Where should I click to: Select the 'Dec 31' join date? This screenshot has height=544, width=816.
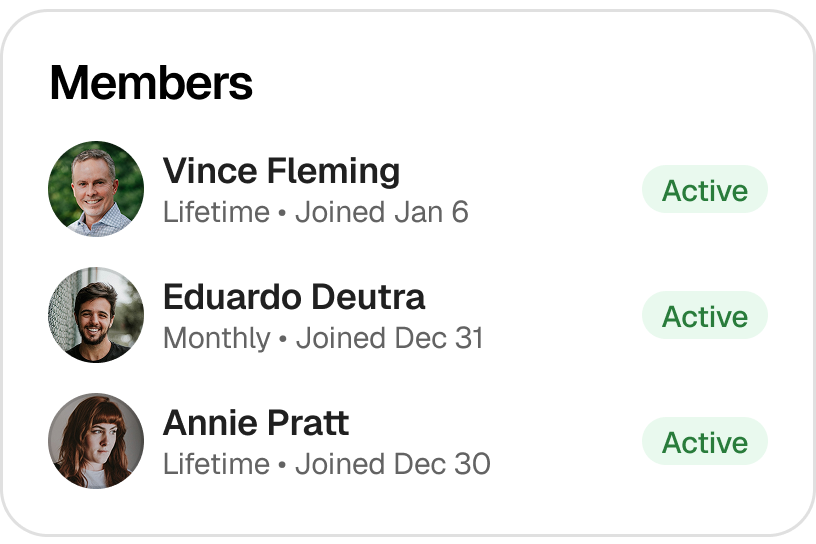(x=439, y=338)
